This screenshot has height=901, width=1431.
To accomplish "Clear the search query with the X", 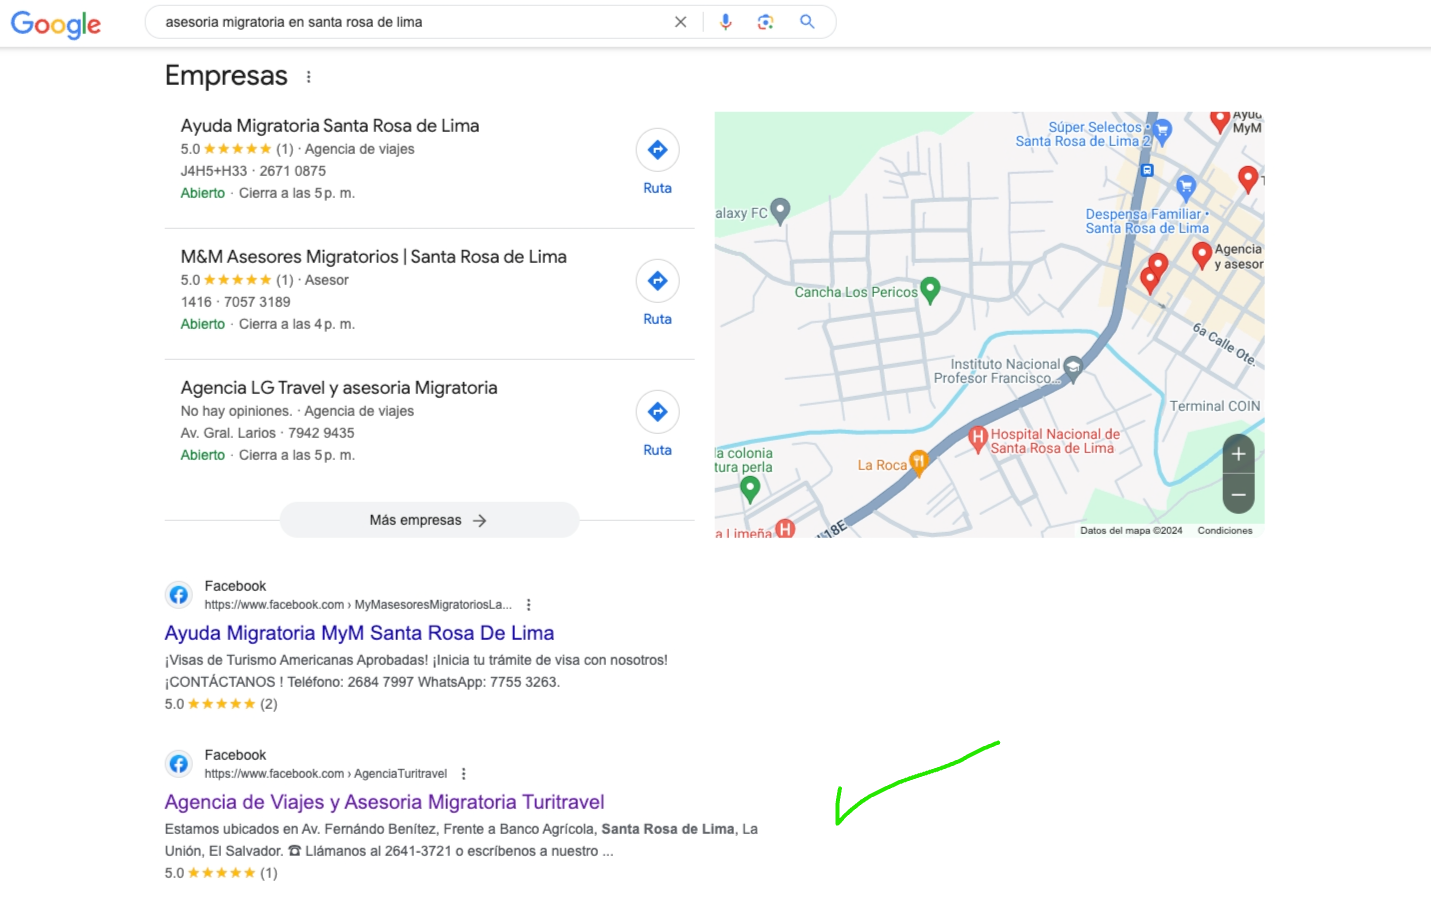I will tap(681, 22).
